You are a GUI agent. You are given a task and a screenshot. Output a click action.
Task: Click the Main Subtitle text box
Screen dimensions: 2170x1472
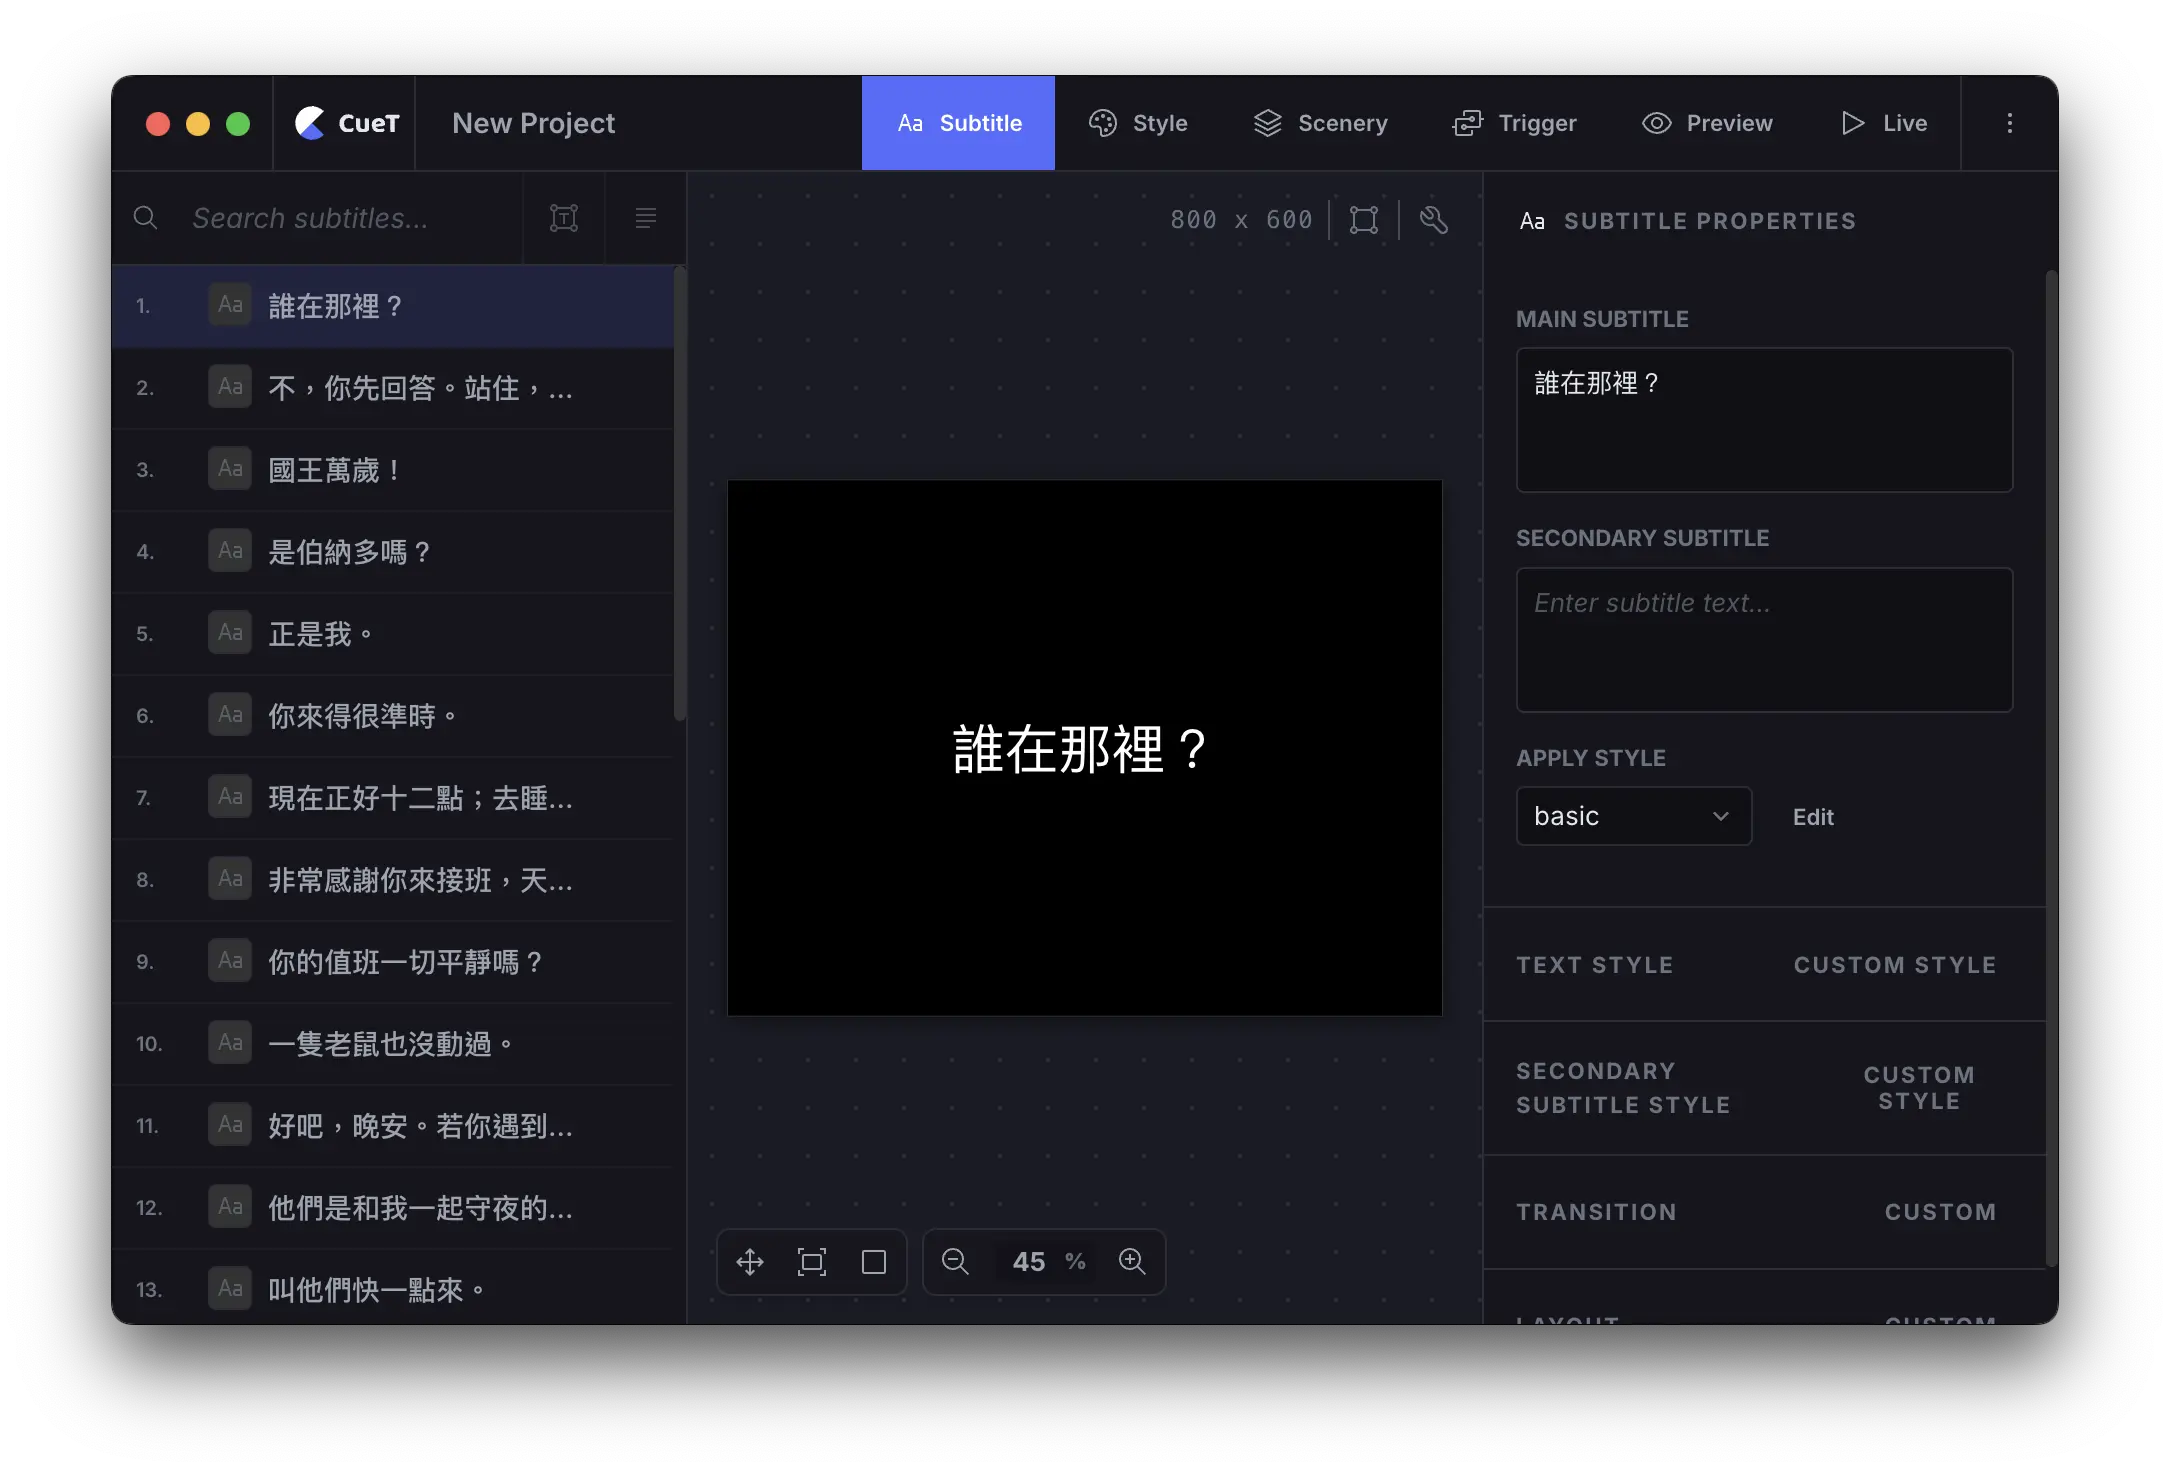click(x=1764, y=420)
